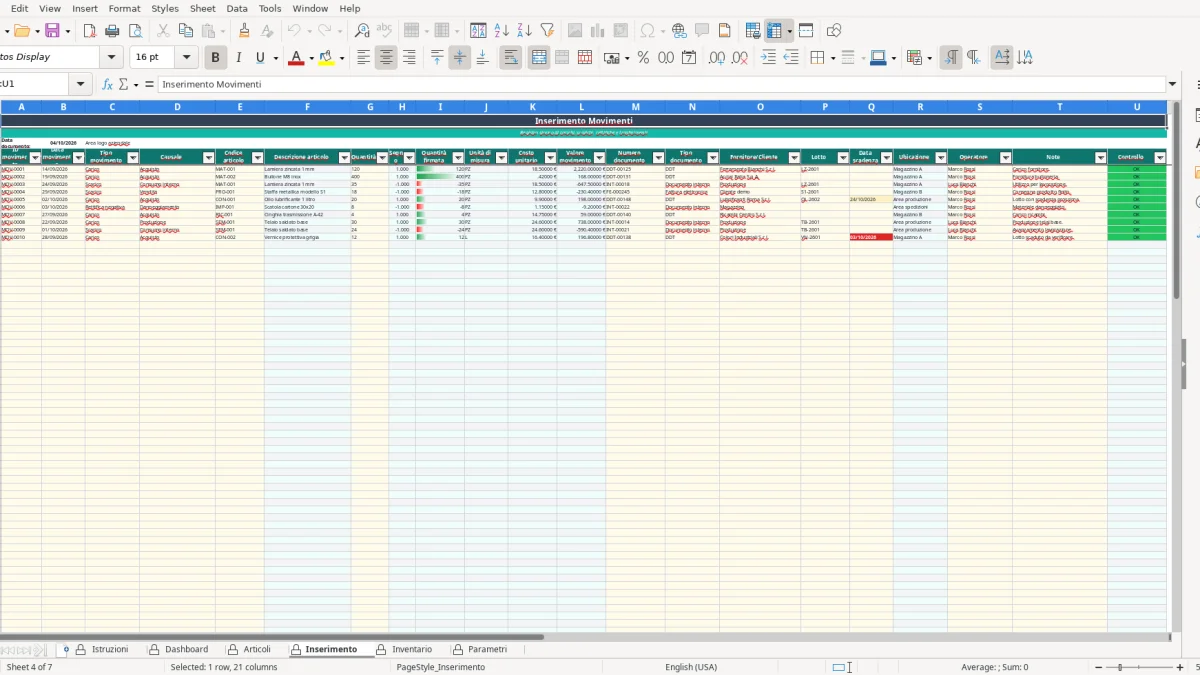Expand the formula bar
The width and height of the screenshot is (1200, 675).
pyautogui.click(x=1173, y=85)
